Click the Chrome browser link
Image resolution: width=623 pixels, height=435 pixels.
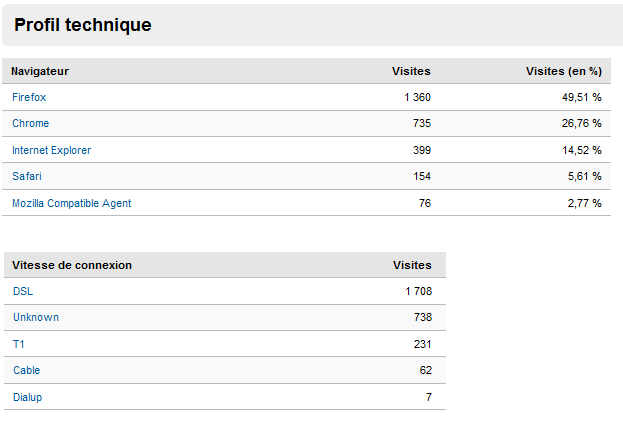(30, 123)
